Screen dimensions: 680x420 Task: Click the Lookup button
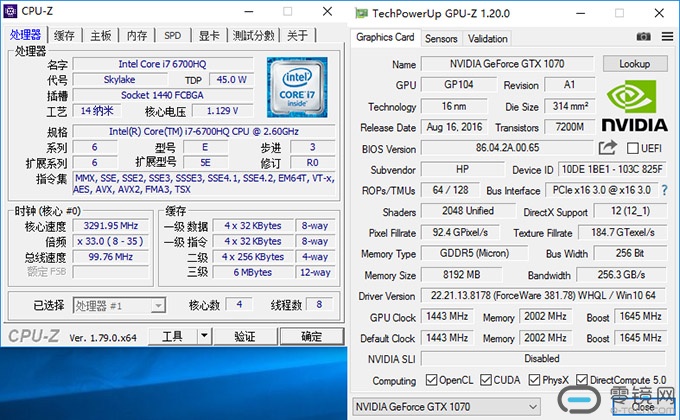click(635, 64)
